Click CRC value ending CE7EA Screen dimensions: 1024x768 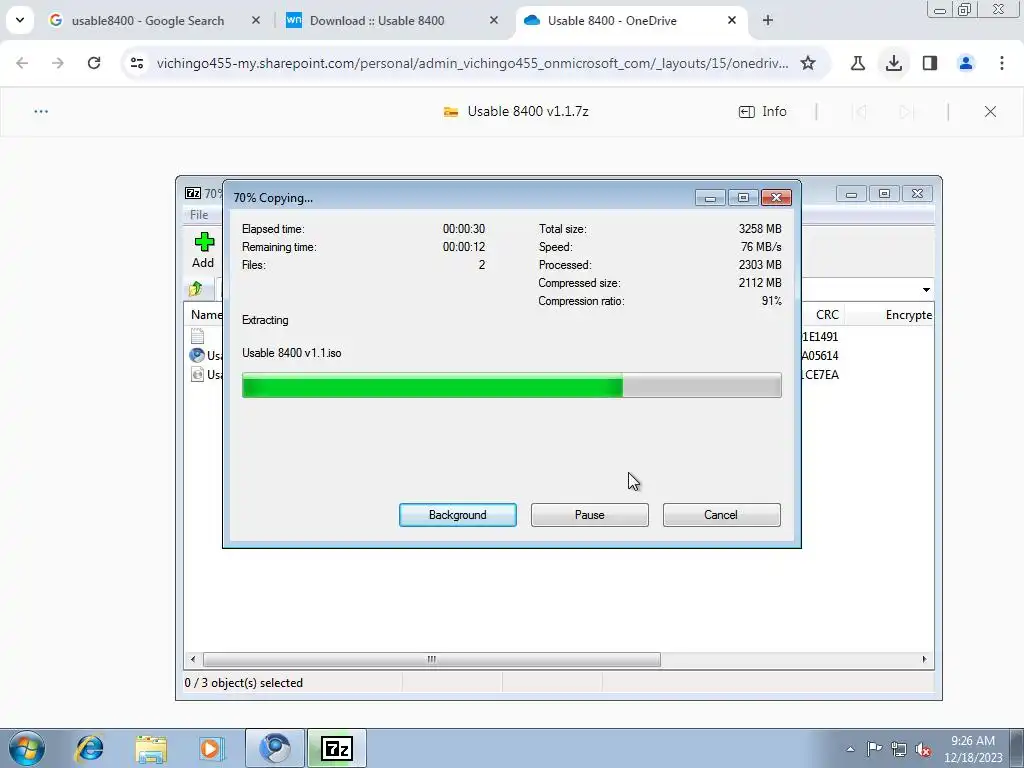[x=821, y=375]
